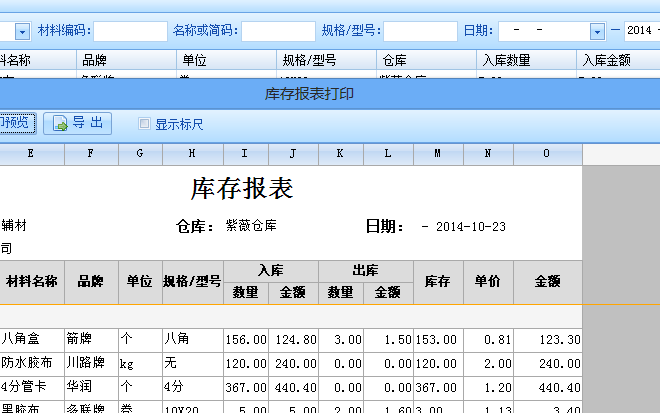Image resolution: width=660 pixels, height=413 pixels.
Task: Click the 导出 export button
Action: click(78, 123)
